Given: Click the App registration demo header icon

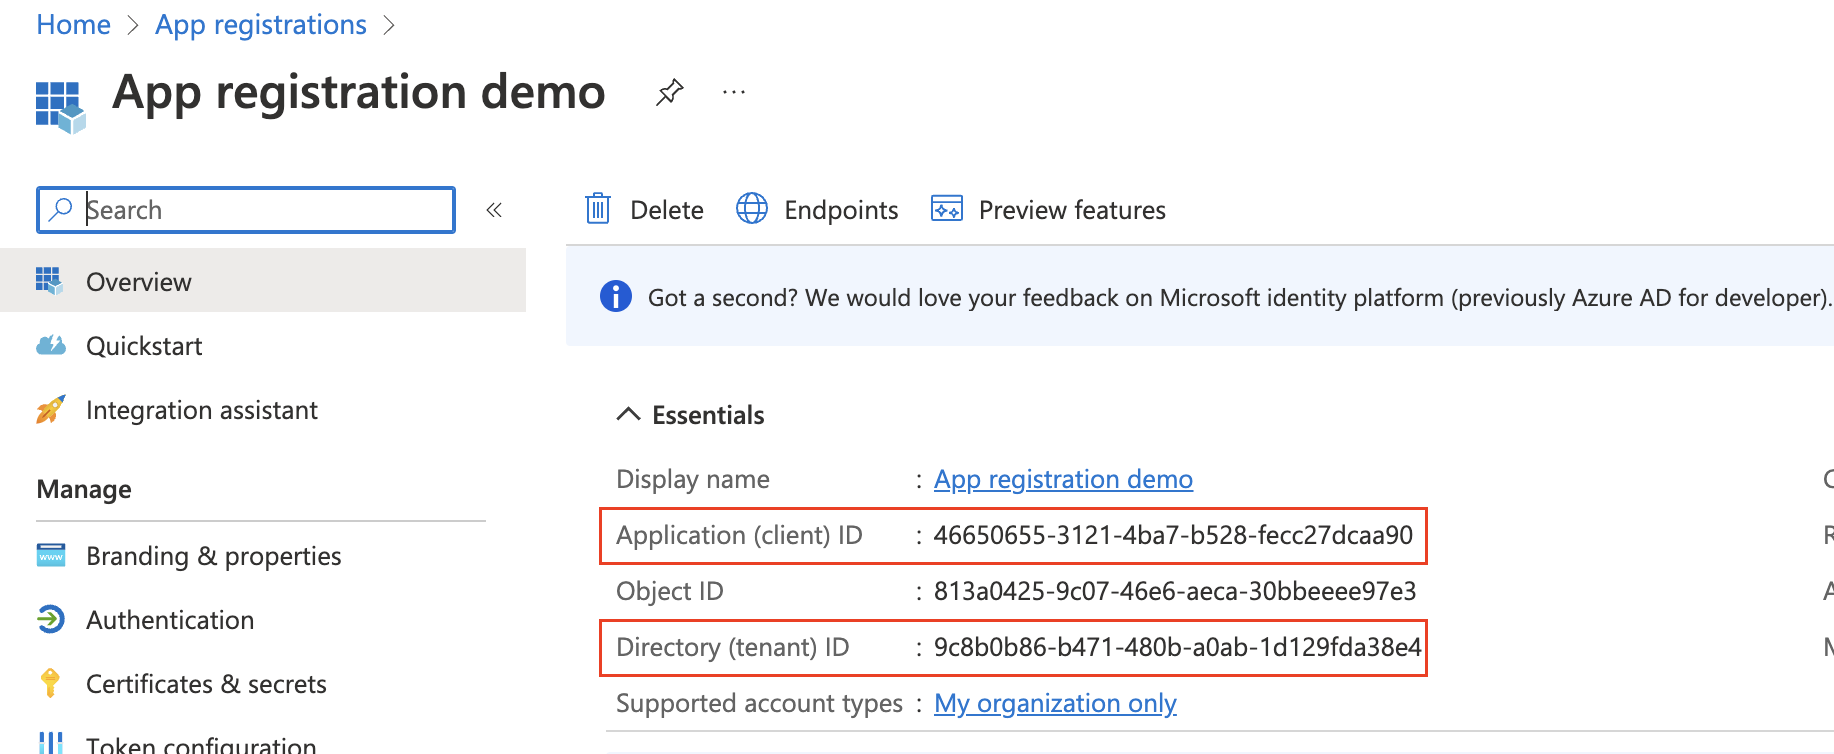Looking at the screenshot, I should pos(60,107).
